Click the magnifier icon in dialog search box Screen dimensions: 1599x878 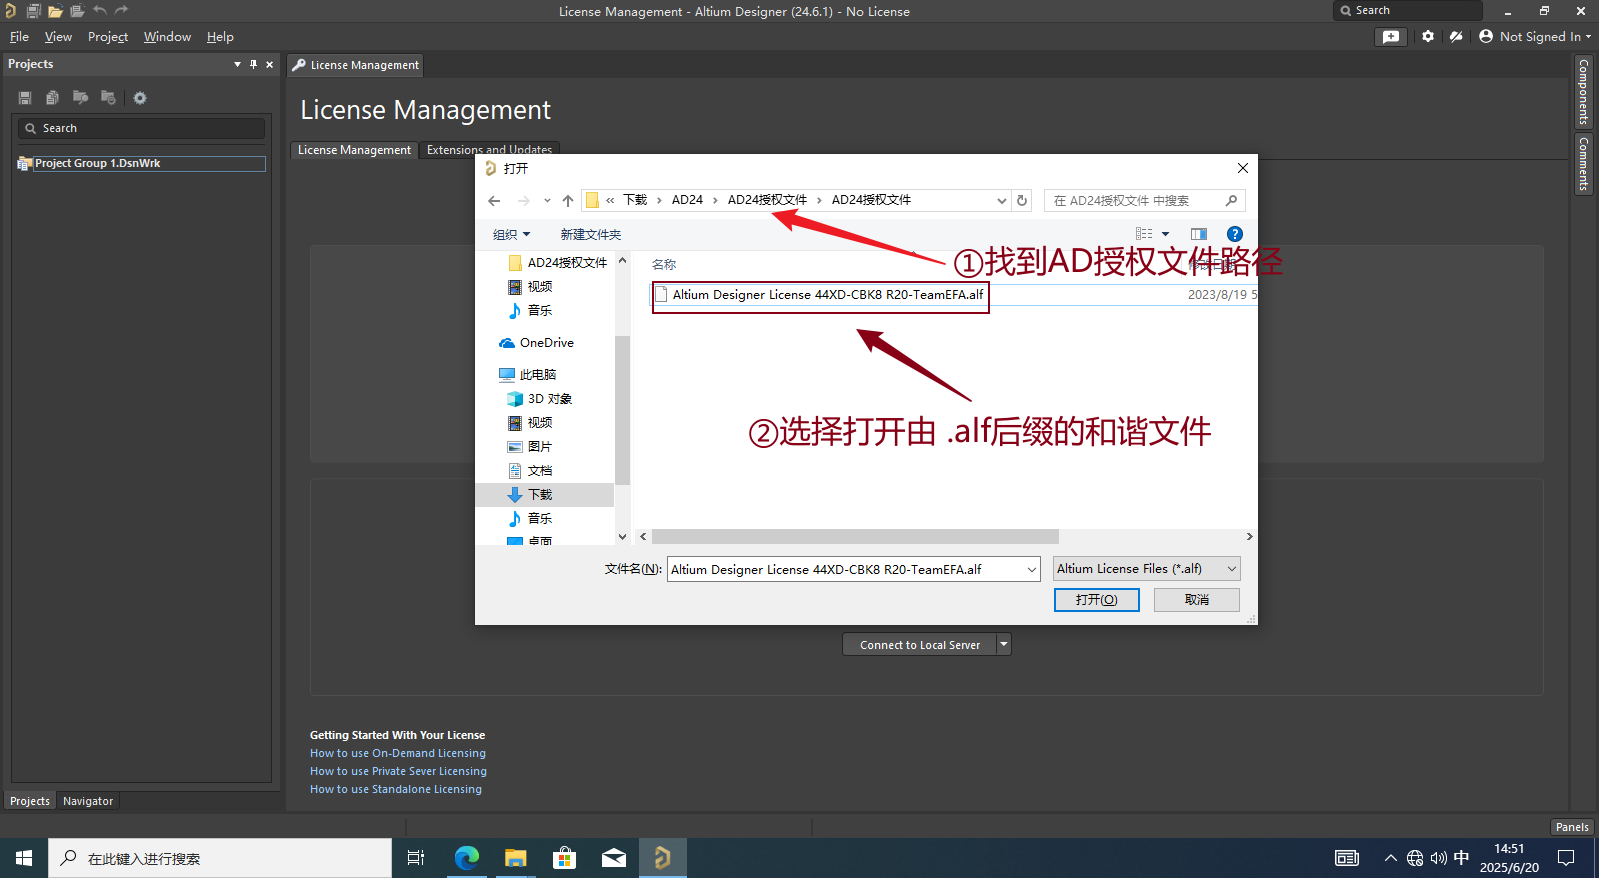[x=1231, y=200]
